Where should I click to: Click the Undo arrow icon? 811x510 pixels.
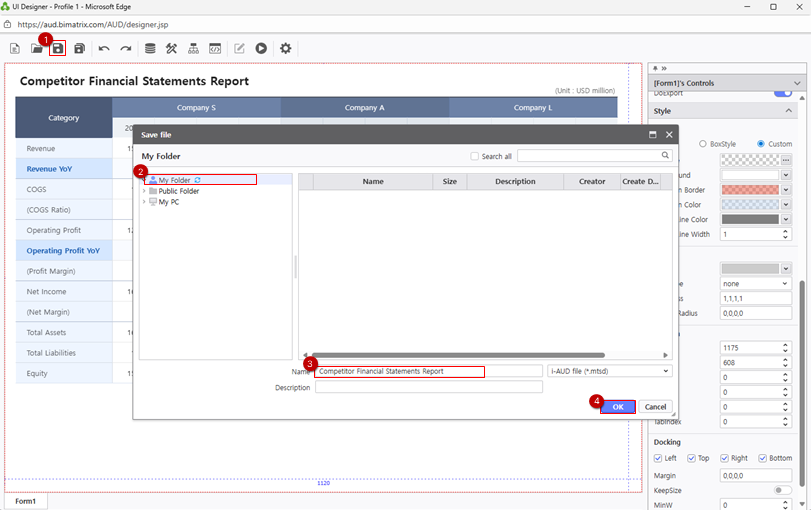pos(104,48)
